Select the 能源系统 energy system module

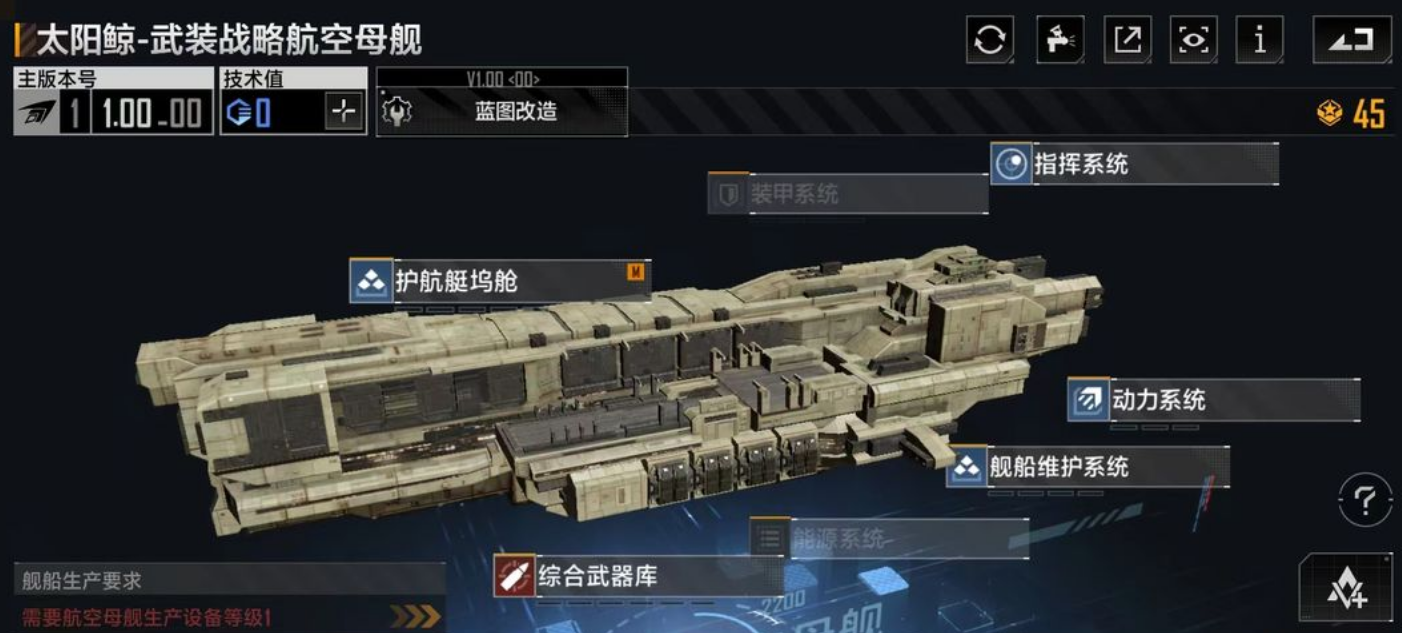click(x=889, y=539)
